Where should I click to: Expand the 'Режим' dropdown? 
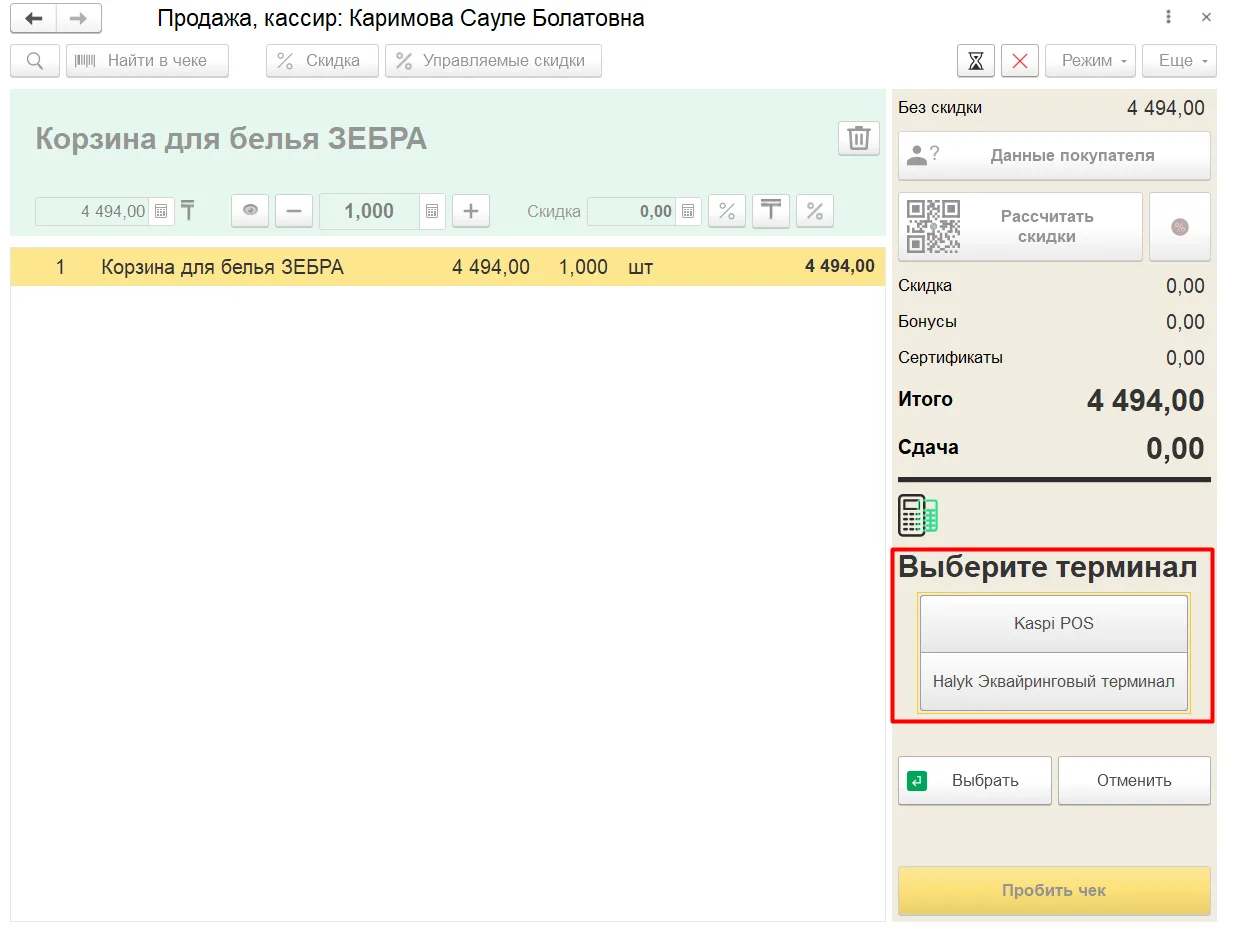click(x=1091, y=61)
